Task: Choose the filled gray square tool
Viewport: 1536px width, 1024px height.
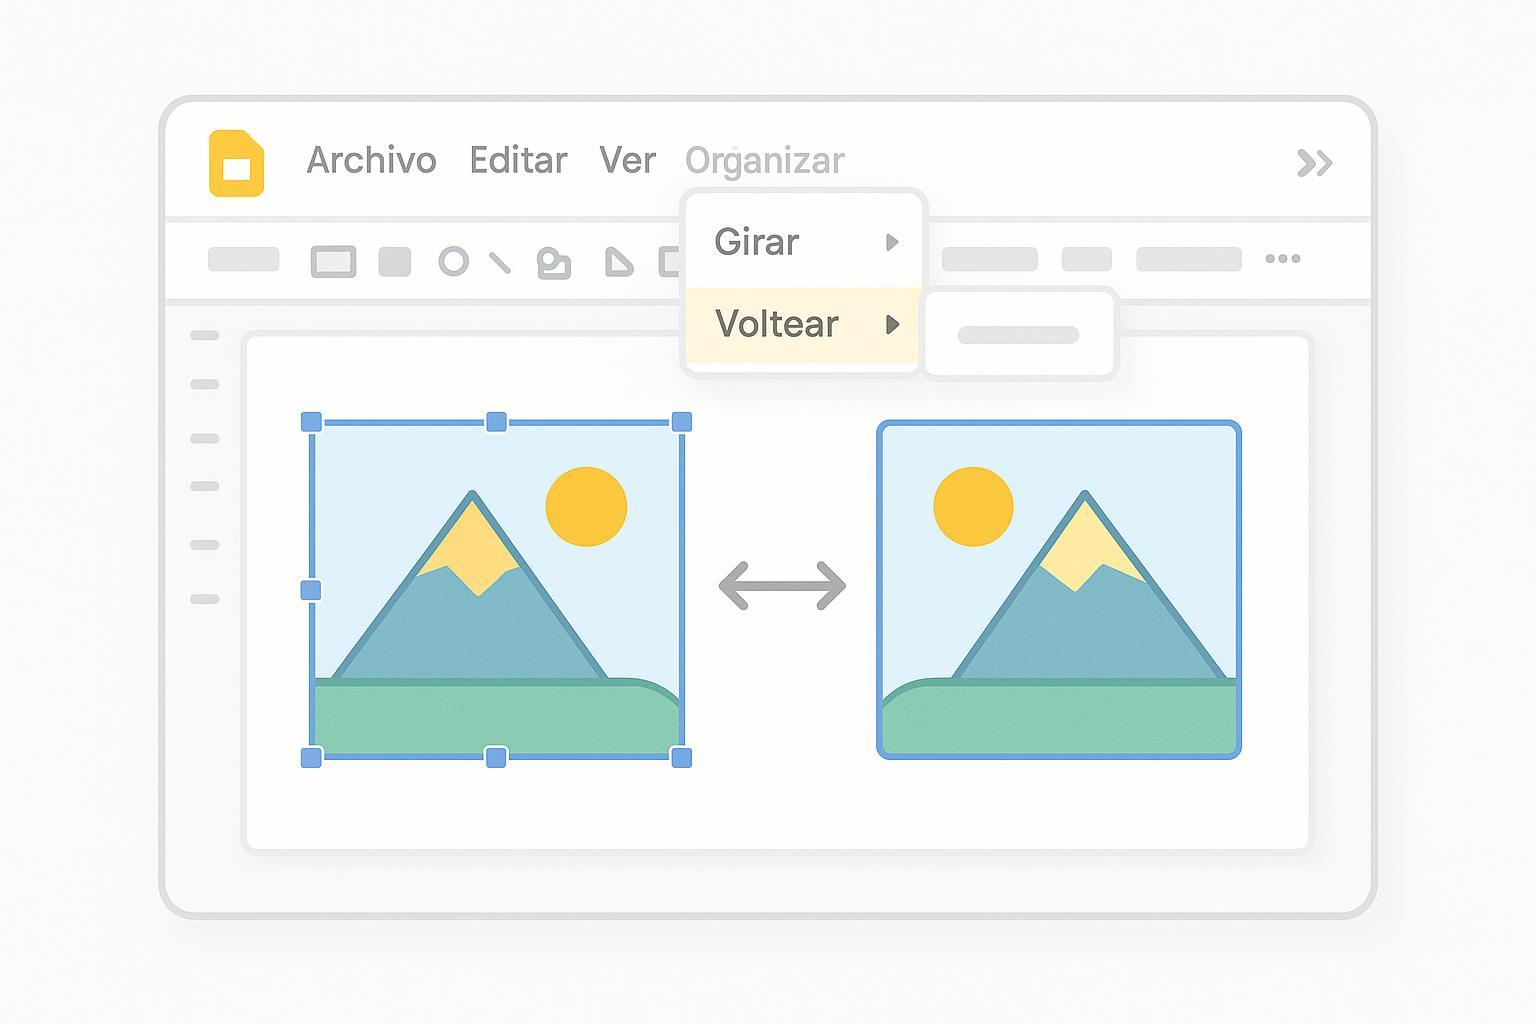Action: click(x=395, y=262)
